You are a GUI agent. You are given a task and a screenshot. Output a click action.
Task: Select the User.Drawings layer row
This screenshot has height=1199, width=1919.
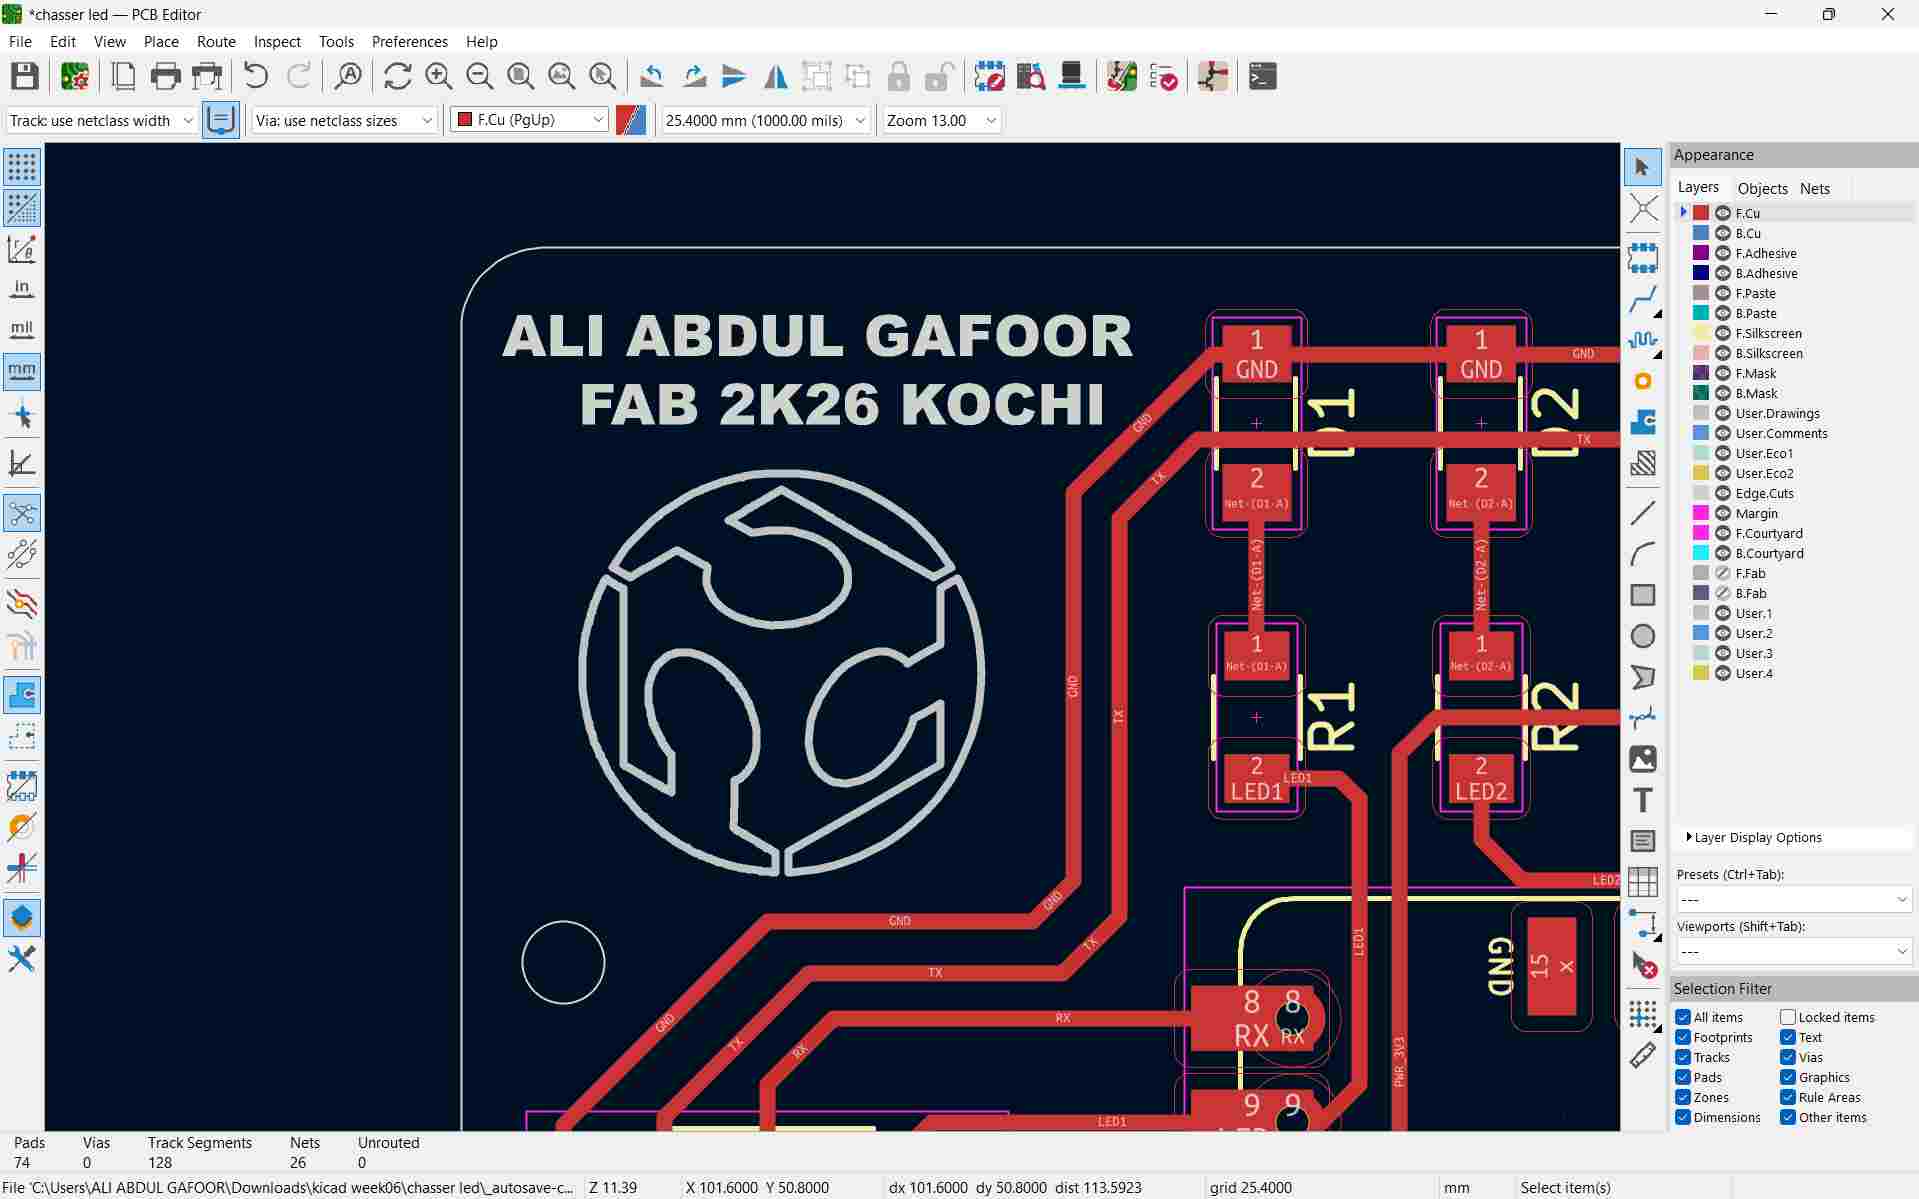pyautogui.click(x=1794, y=413)
